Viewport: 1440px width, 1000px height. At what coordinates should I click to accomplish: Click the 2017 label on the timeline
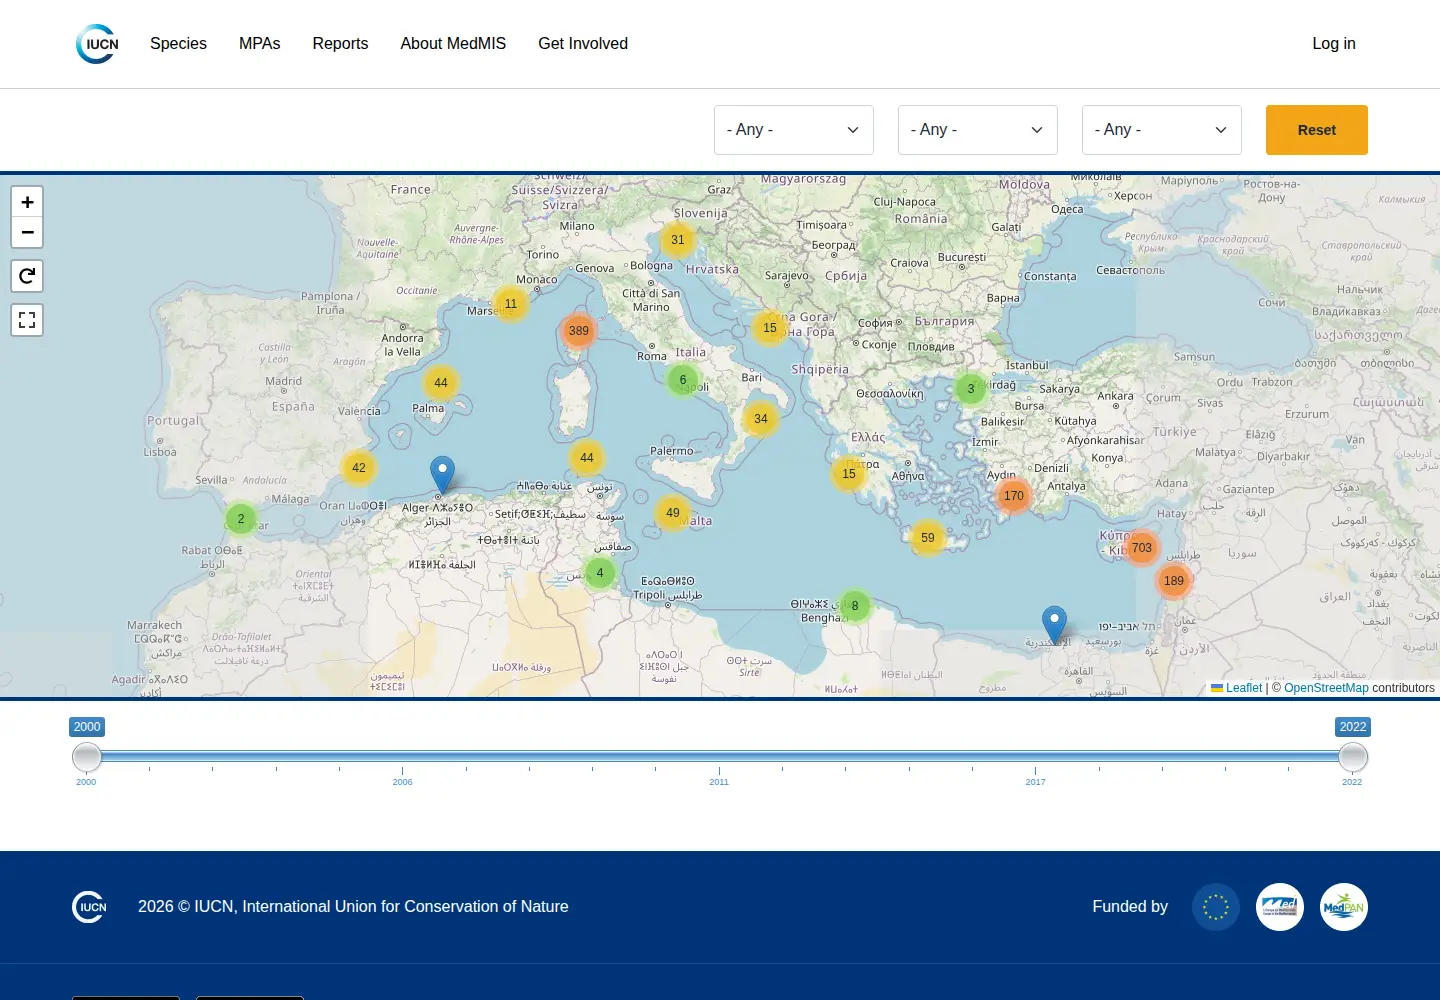[1035, 782]
